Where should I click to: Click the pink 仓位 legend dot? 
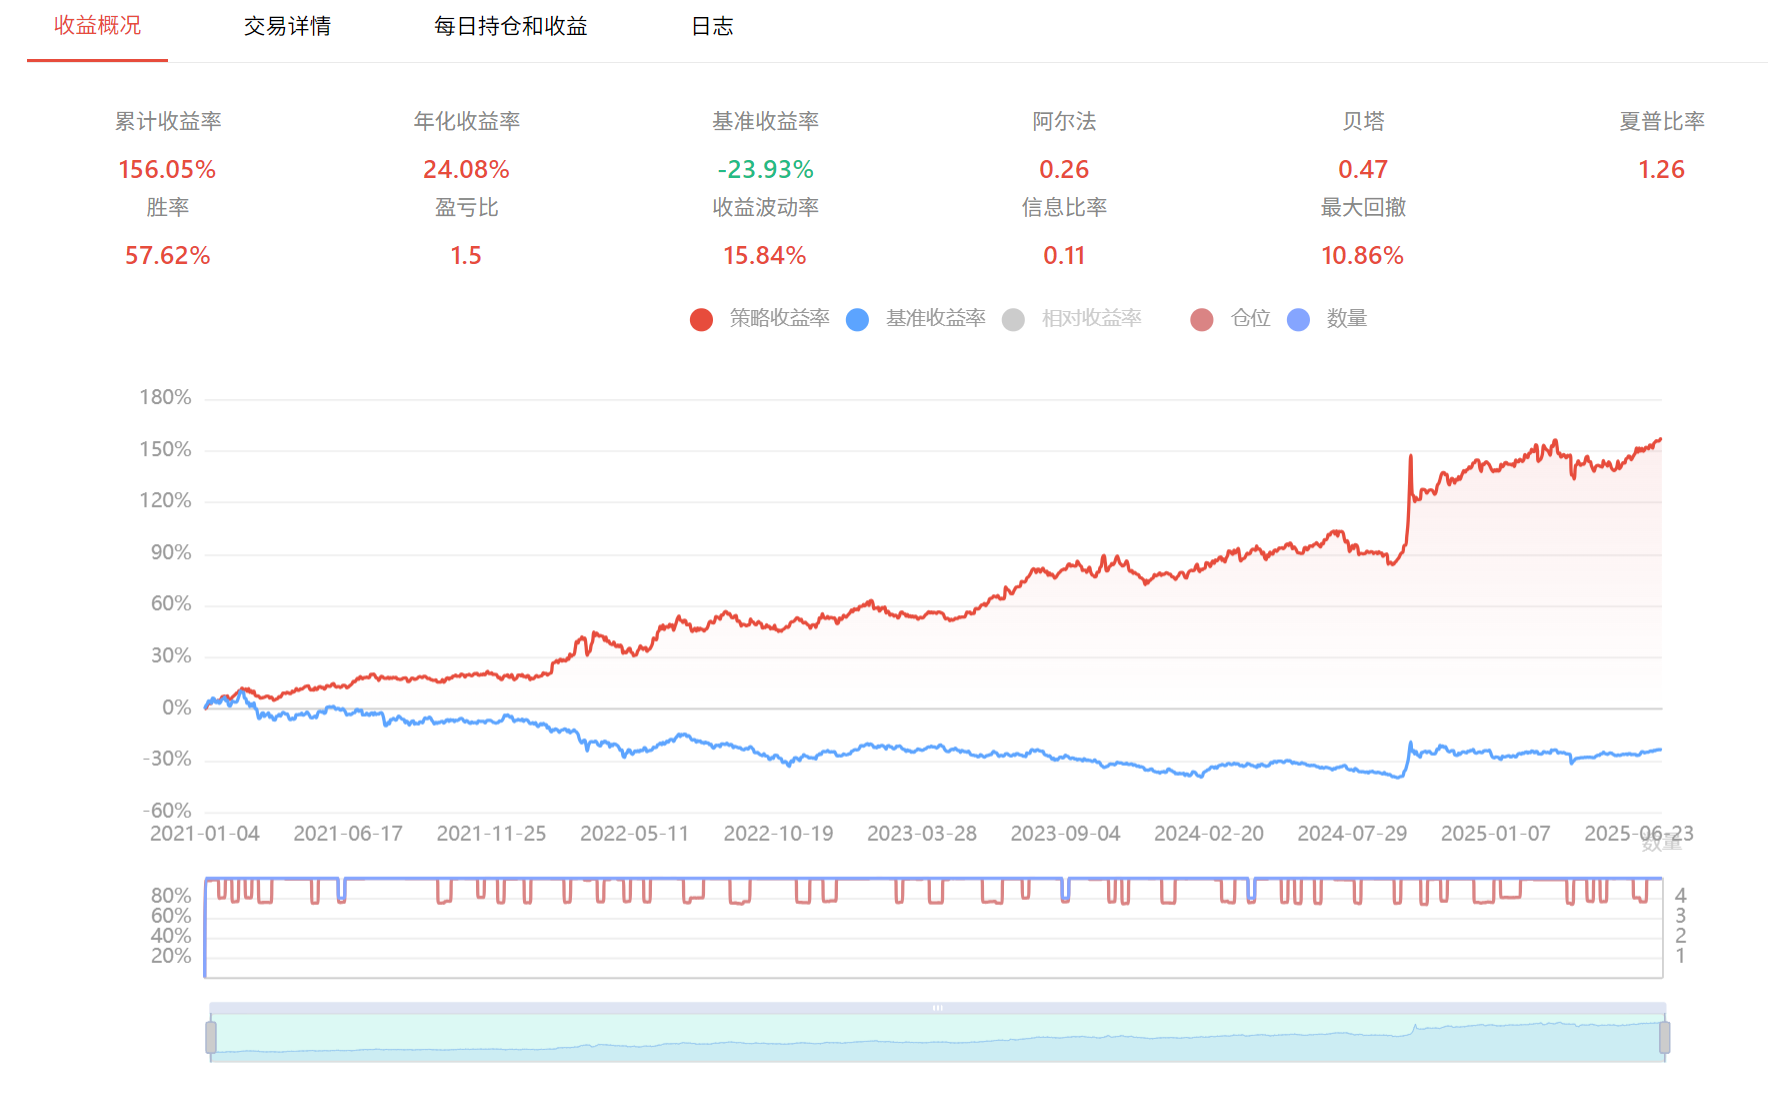[x=1202, y=320]
